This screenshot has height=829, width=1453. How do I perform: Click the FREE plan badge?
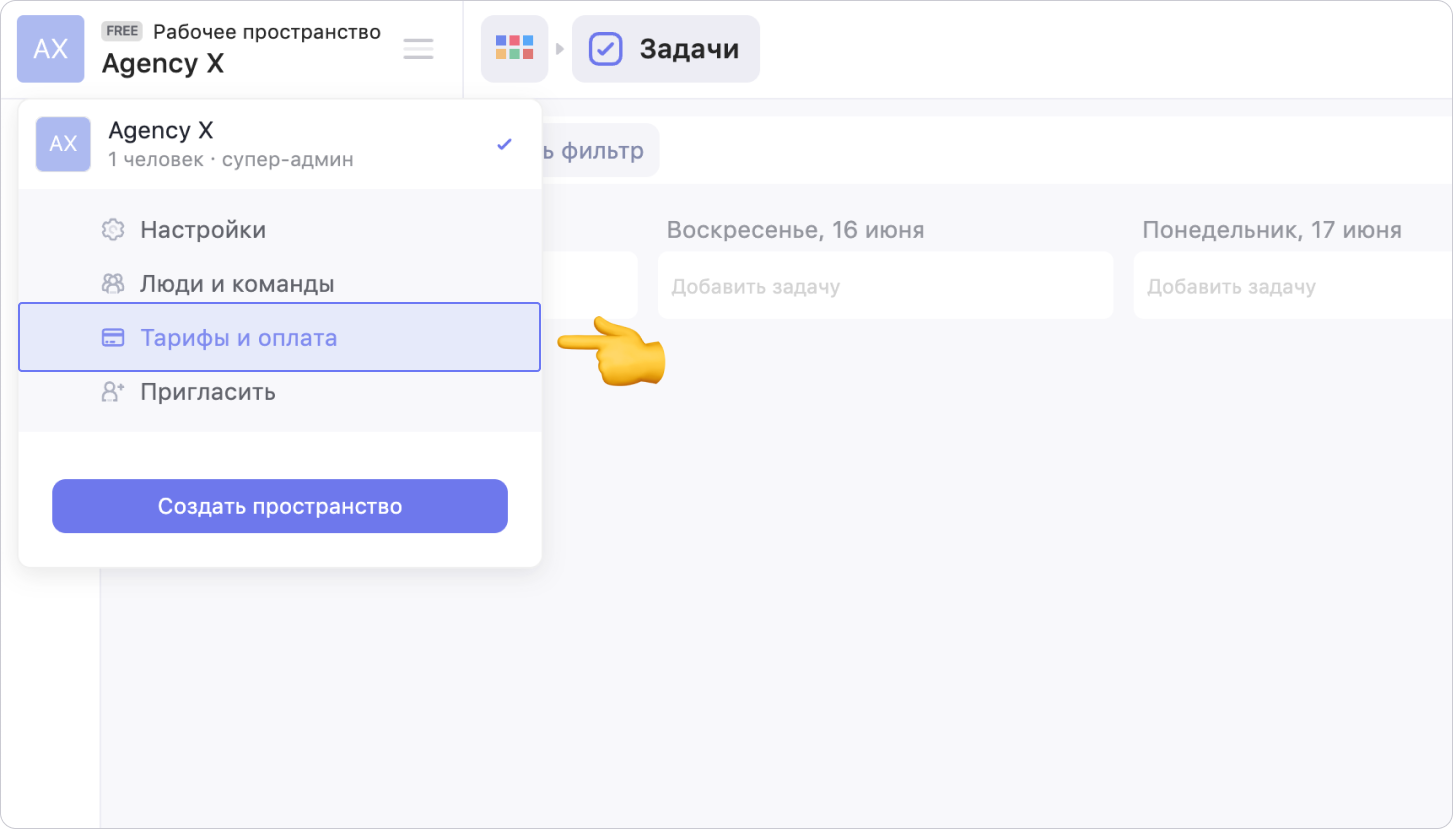[x=122, y=31]
